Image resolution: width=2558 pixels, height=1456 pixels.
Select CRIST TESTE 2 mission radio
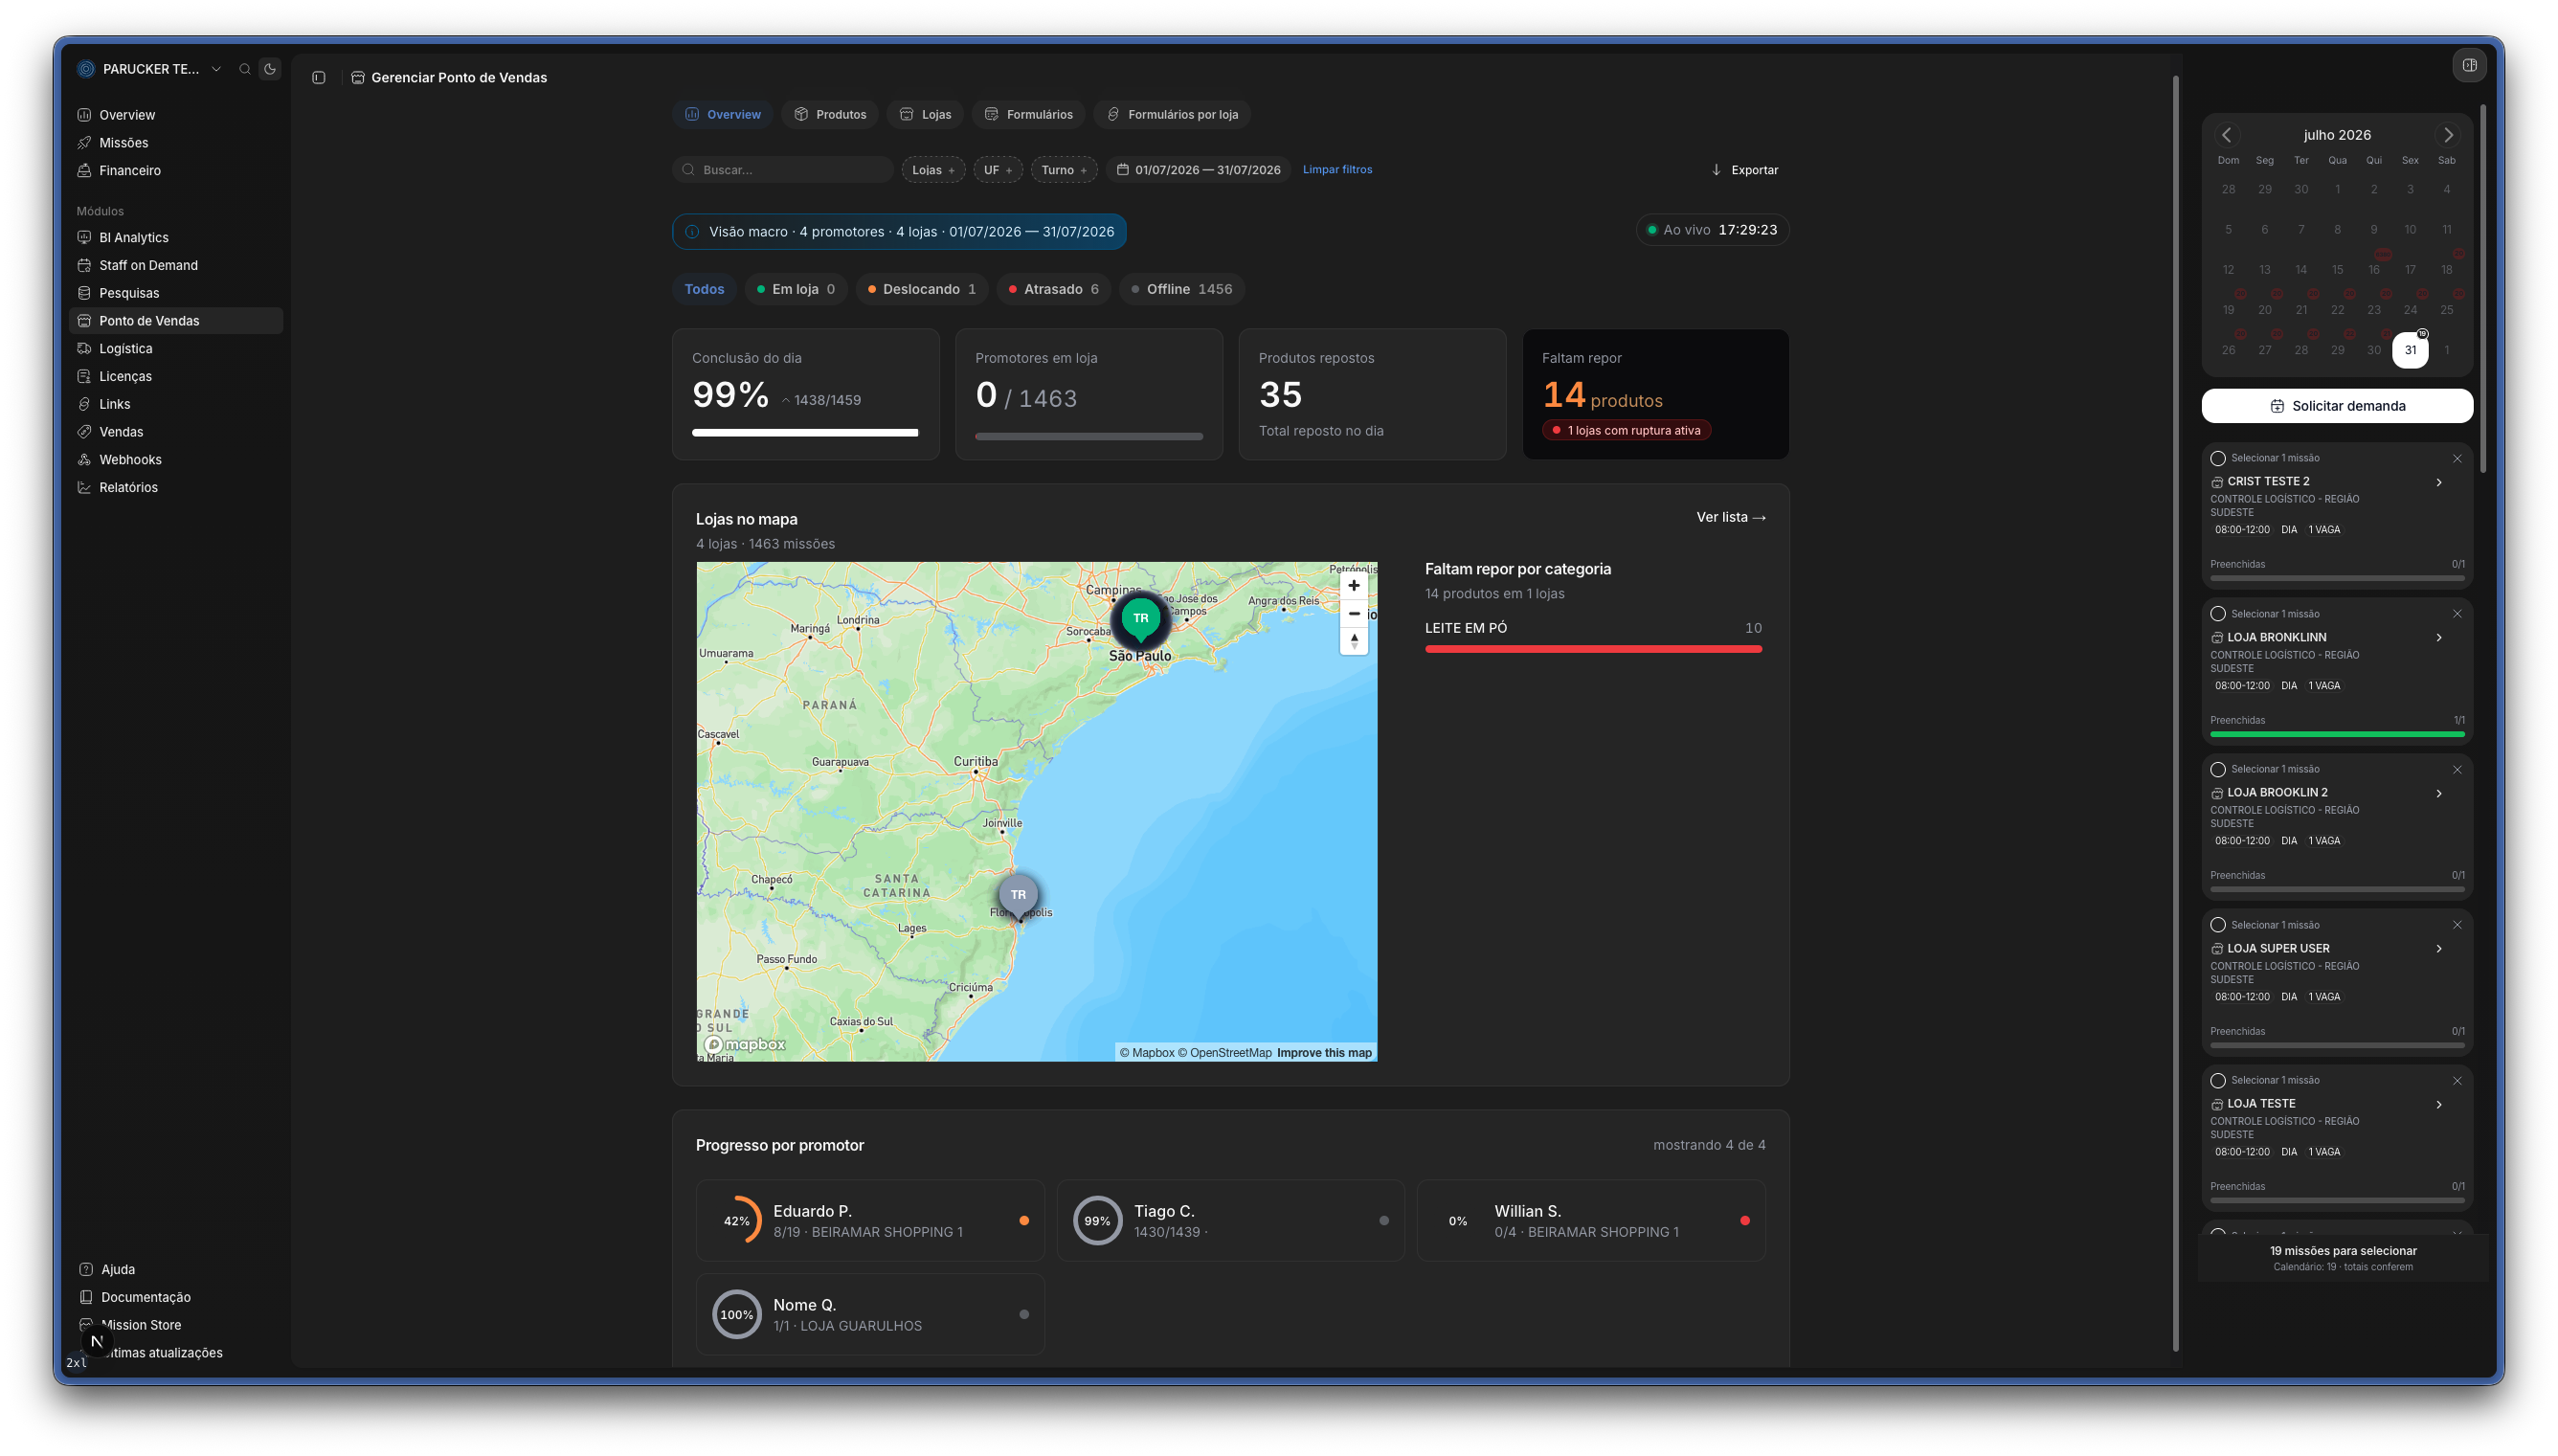pos(2218,458)
